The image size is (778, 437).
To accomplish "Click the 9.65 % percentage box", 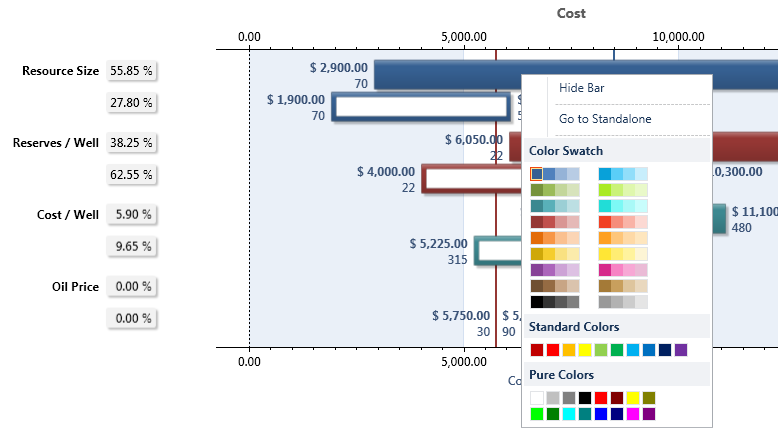I will coord(132,246).
